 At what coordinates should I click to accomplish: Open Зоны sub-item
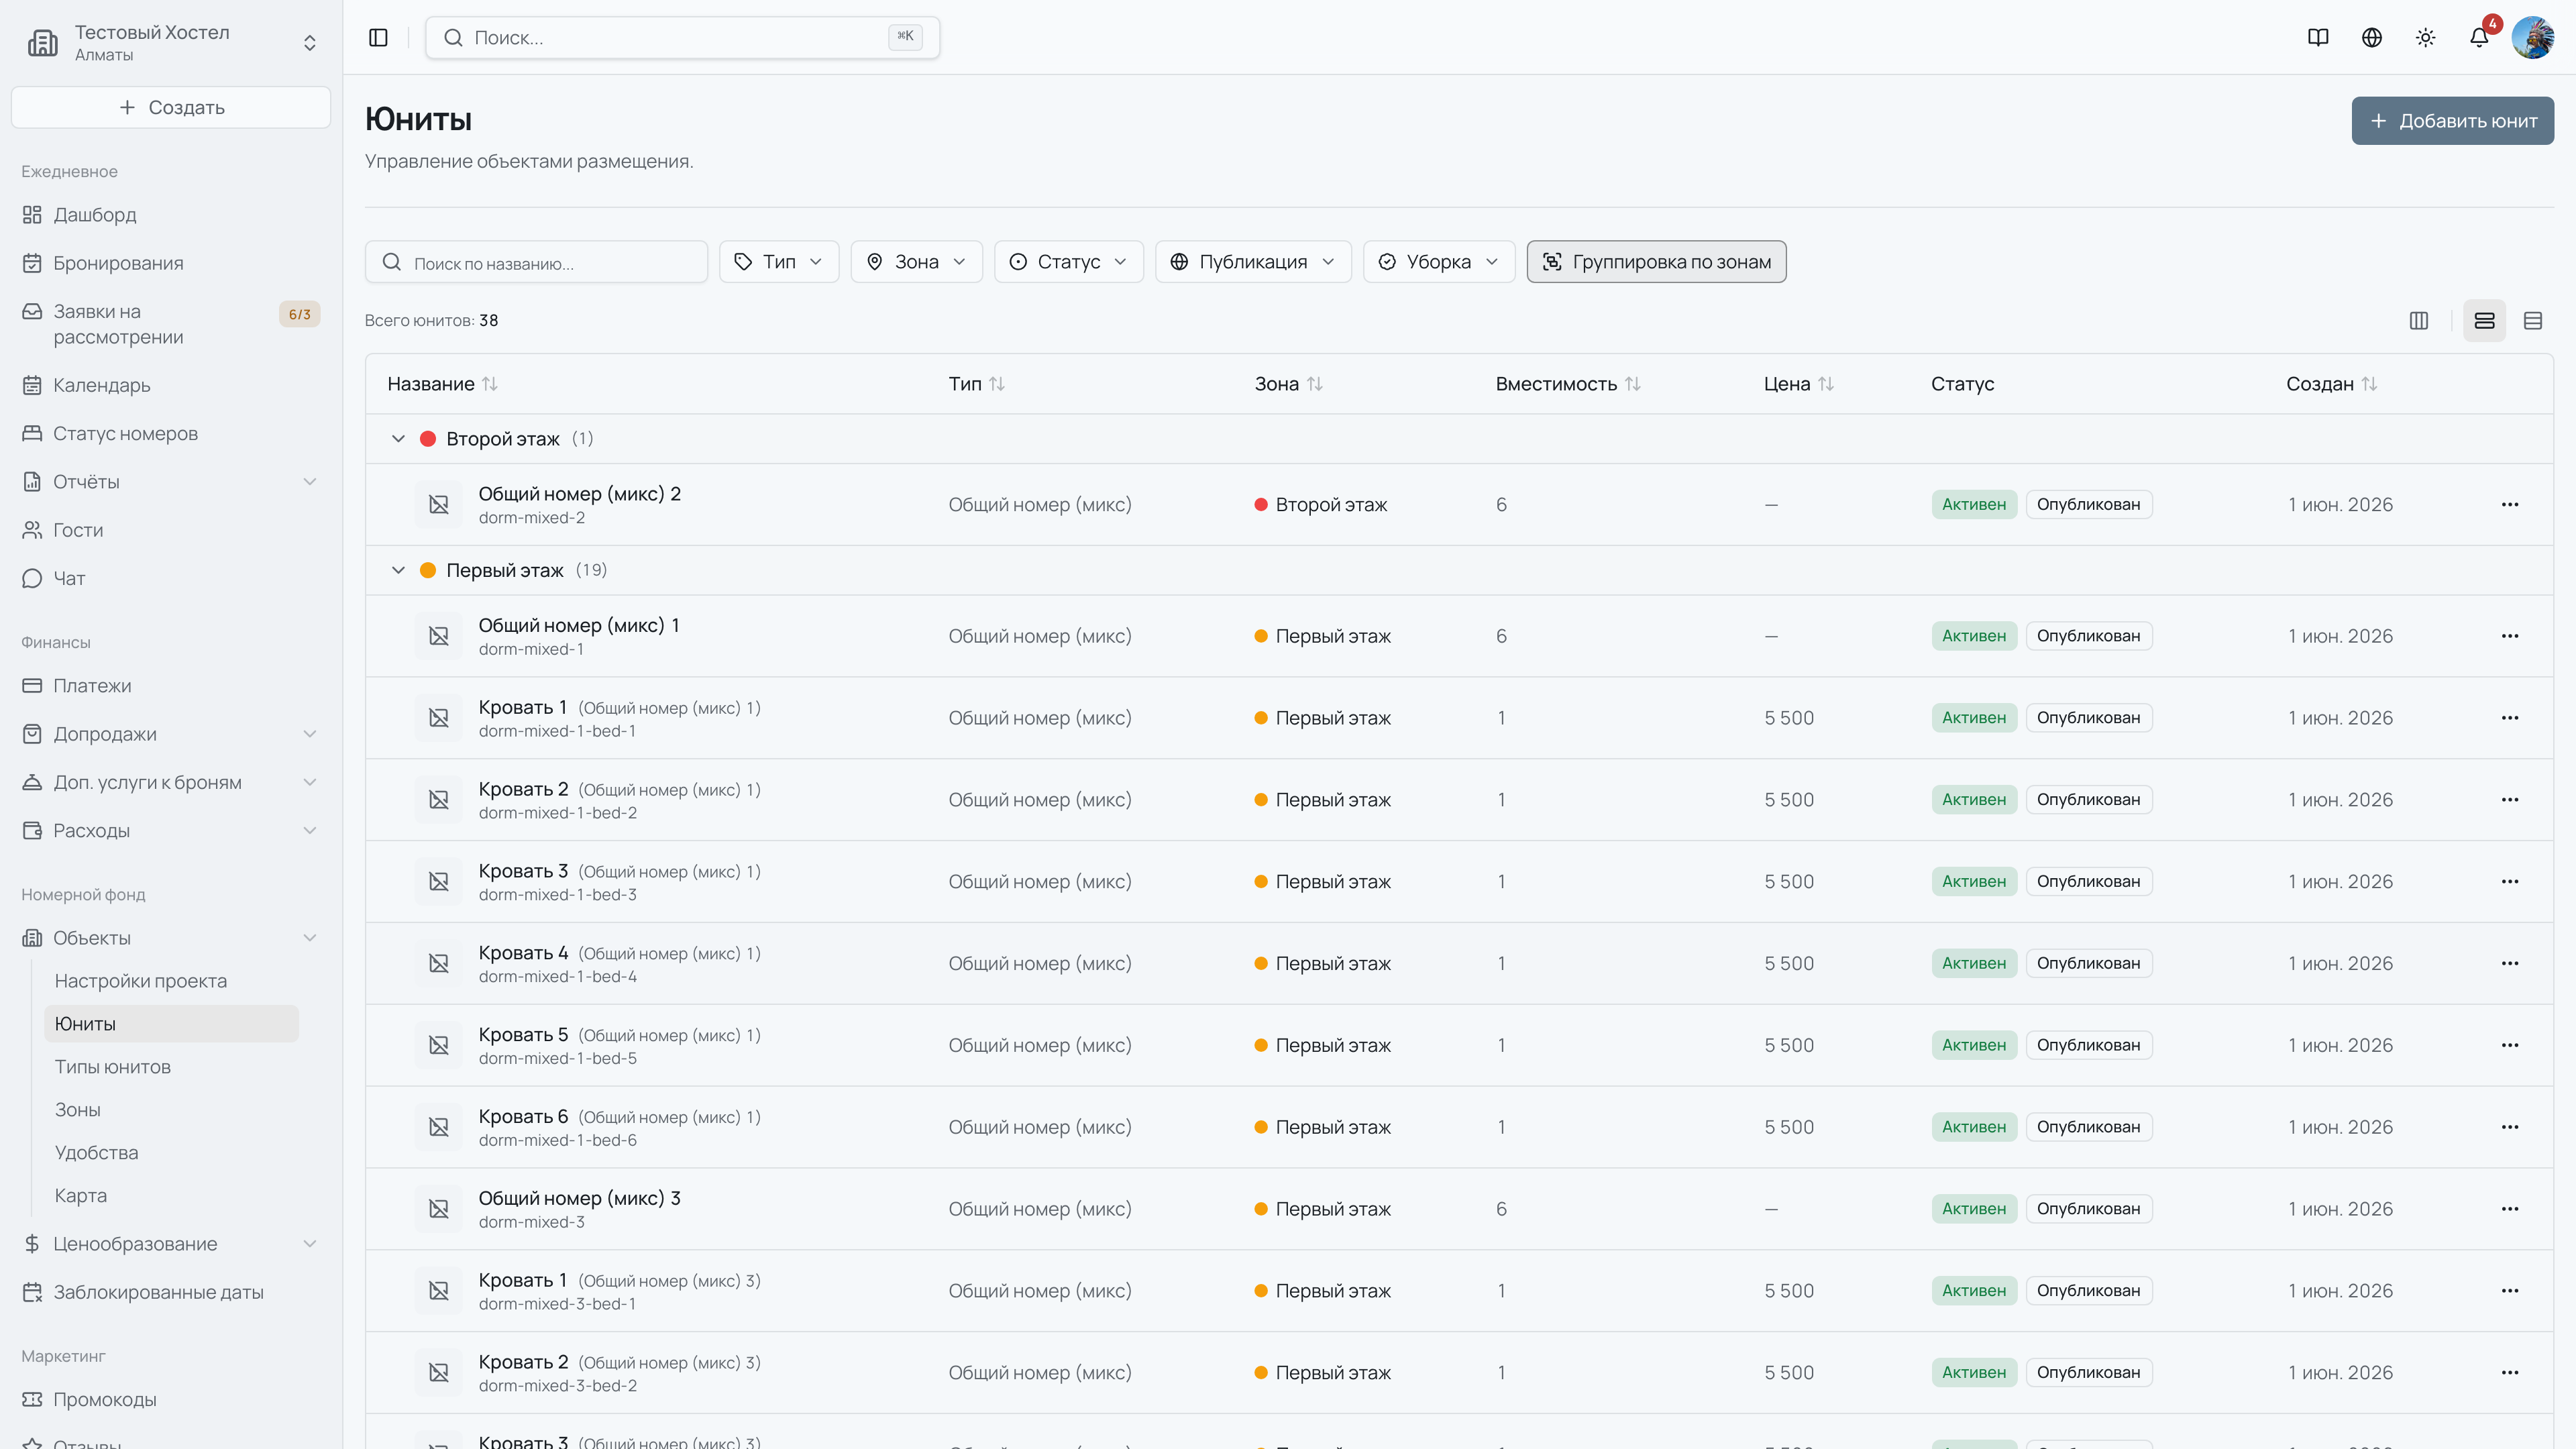point(172,1110)
